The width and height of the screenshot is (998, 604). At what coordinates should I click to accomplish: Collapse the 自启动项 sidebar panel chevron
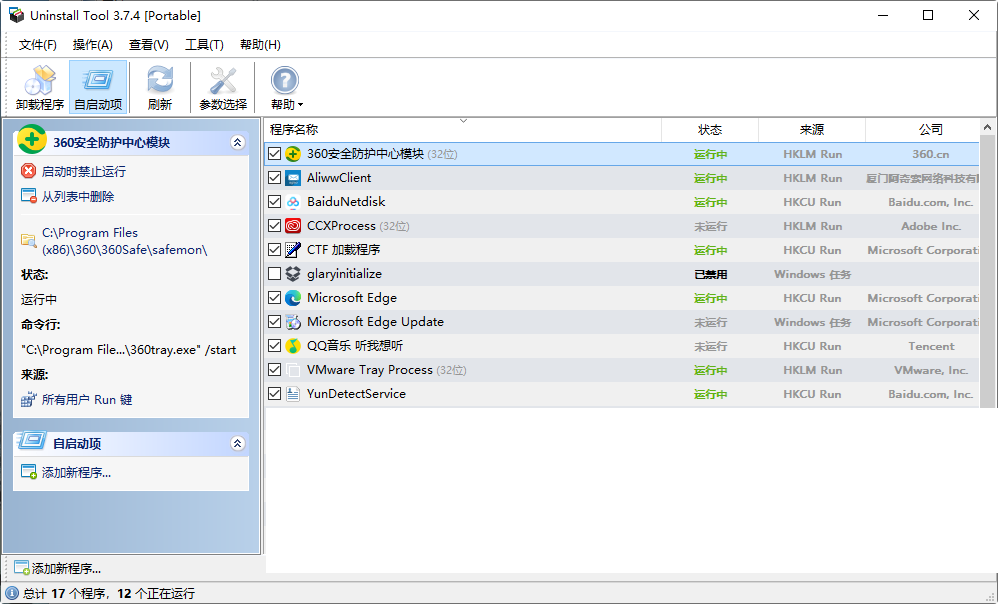coord(237,444)
